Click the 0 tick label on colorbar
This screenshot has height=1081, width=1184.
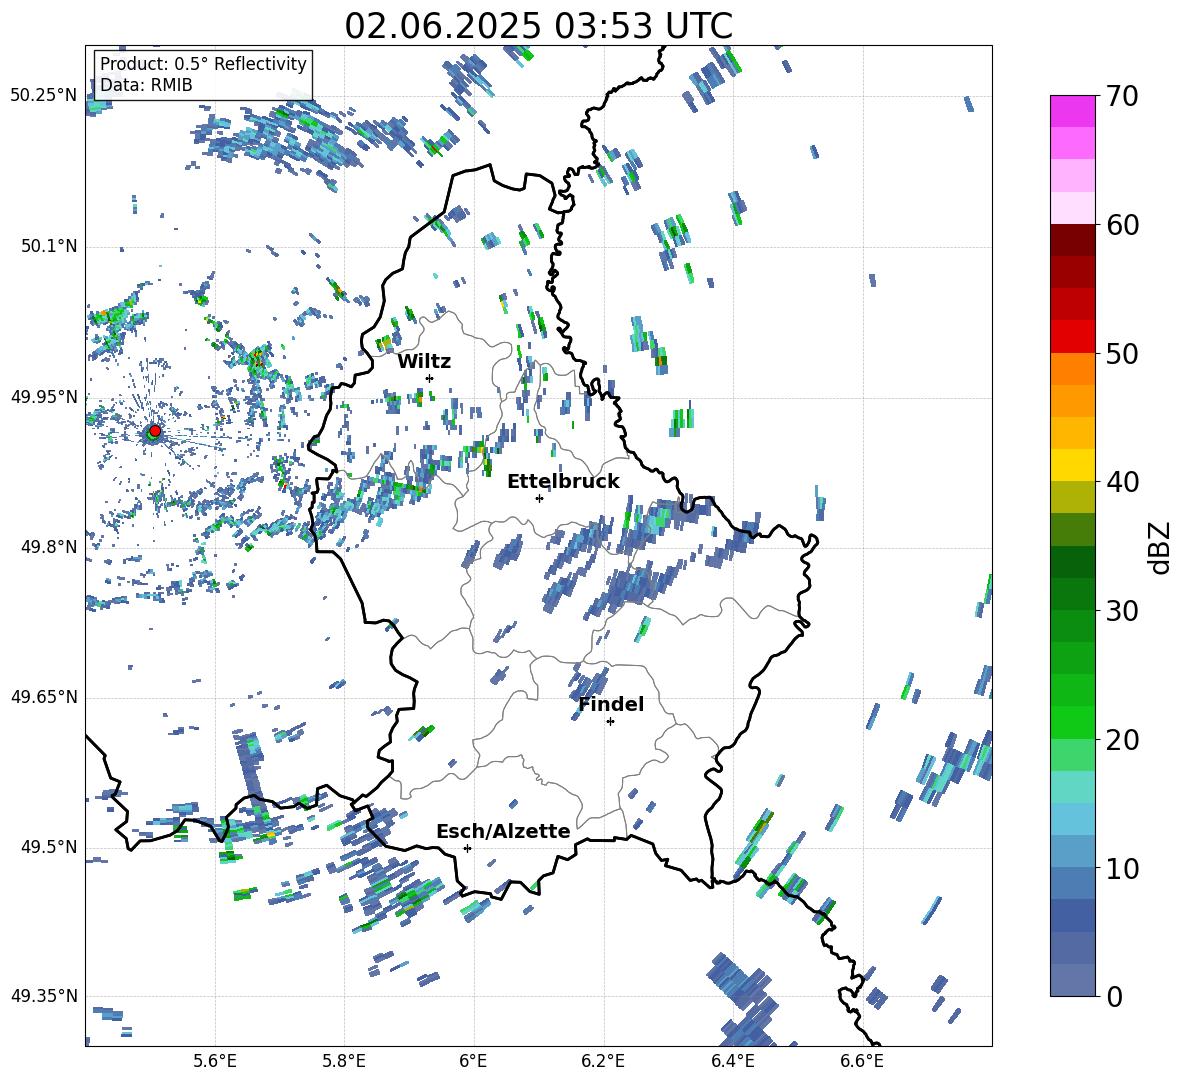point(1114,997)
